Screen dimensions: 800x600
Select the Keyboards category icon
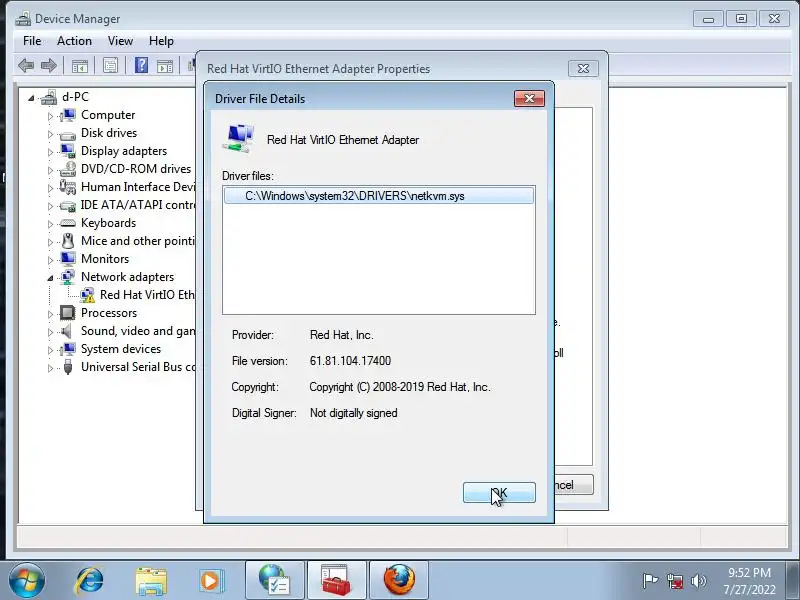(67, 223)
